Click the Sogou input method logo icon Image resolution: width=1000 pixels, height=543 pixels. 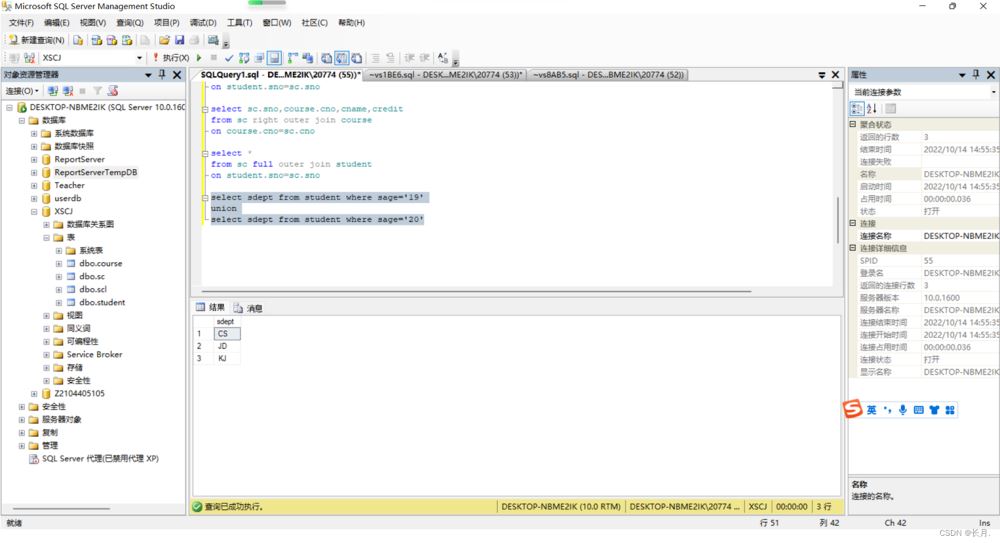(852, 410)
